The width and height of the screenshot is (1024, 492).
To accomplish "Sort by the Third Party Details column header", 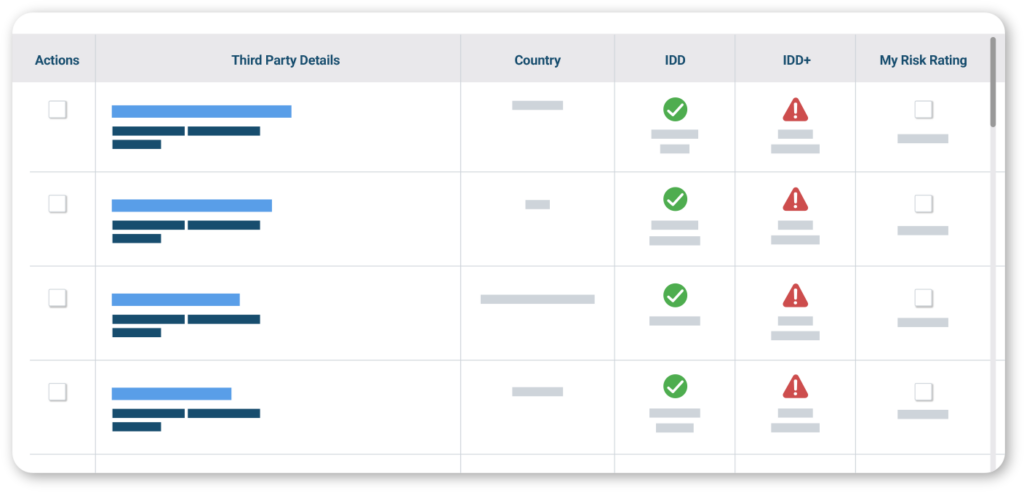I will pos(285,60).
